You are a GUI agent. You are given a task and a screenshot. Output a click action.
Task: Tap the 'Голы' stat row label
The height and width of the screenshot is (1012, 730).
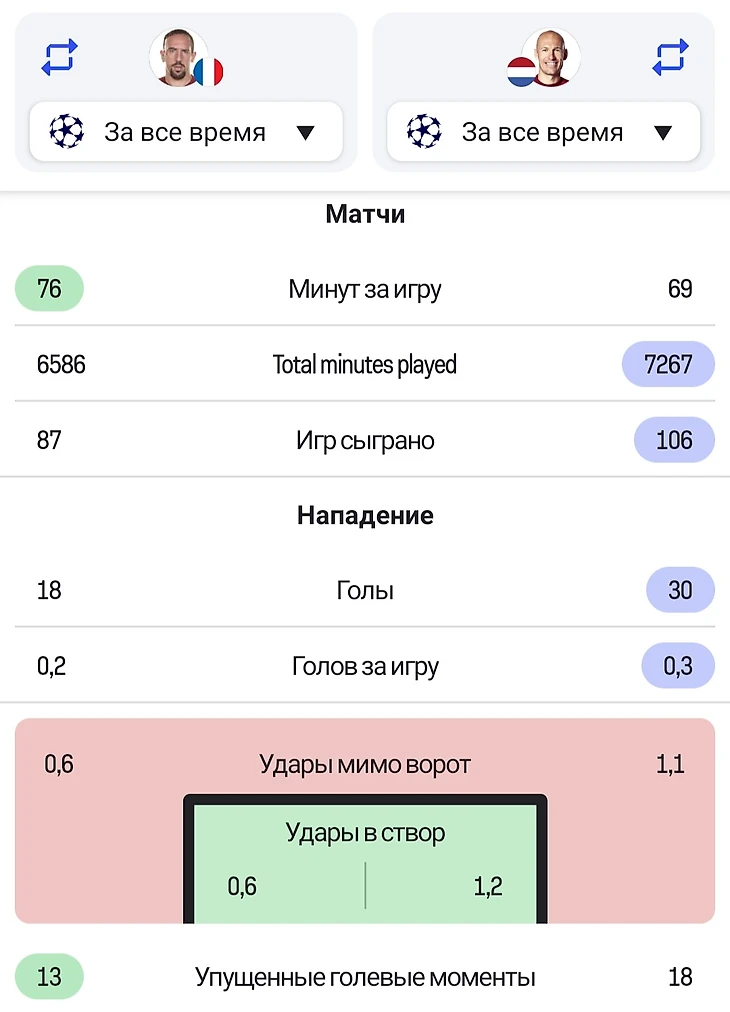(x=365, y=590)
